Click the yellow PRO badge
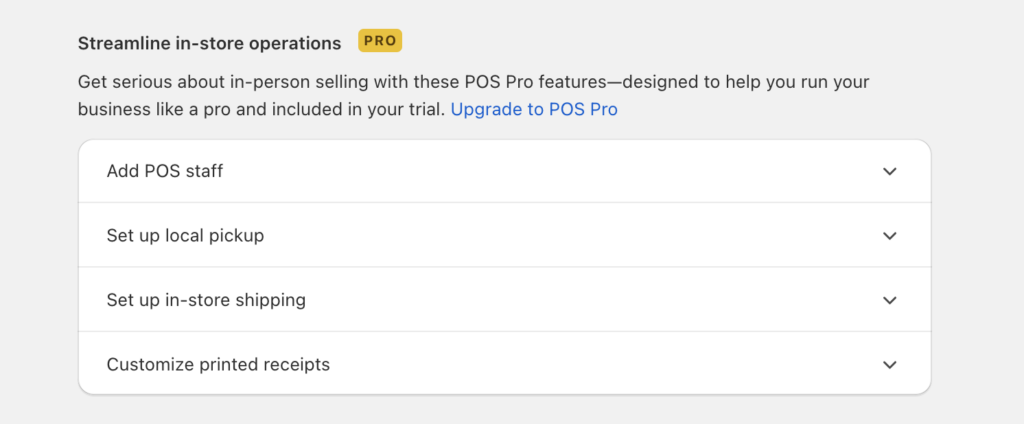 tap(380, 41)
